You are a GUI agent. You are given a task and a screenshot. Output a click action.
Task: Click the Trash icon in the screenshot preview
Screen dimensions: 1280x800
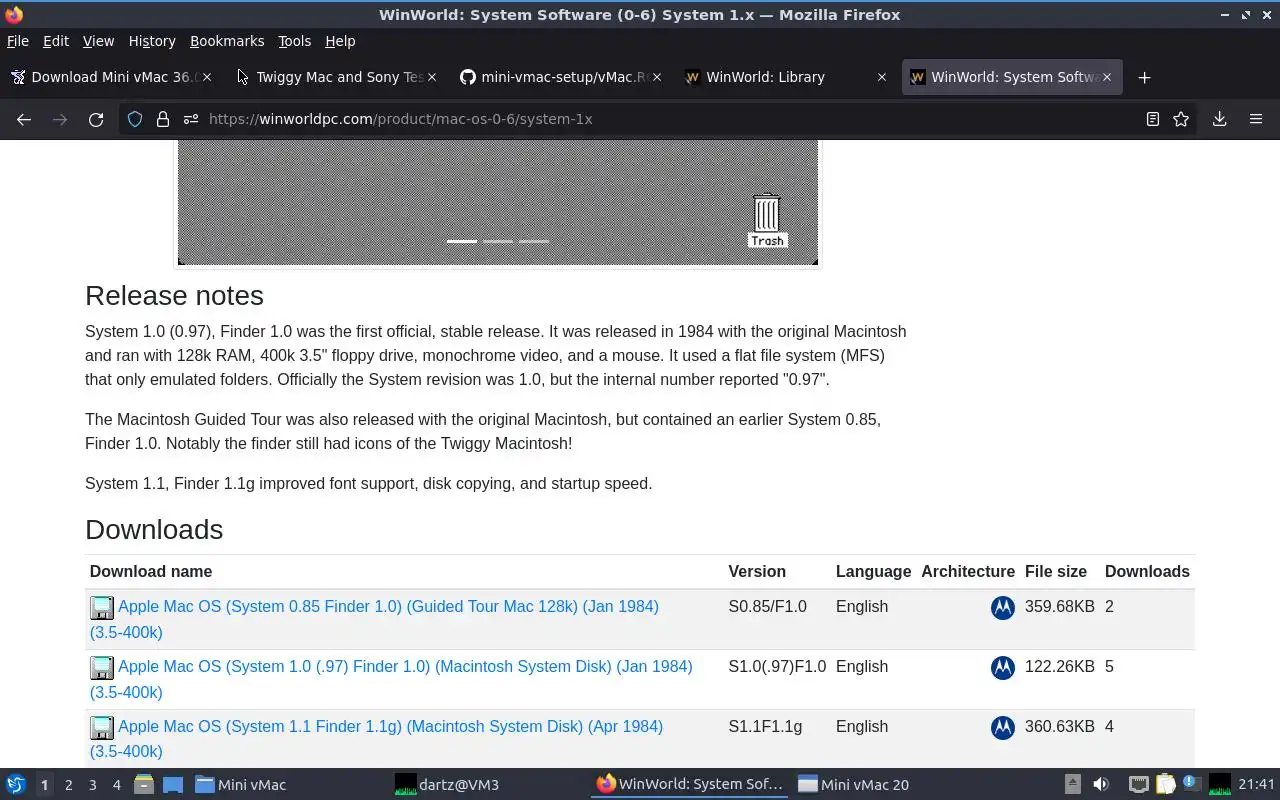(767, 220)
